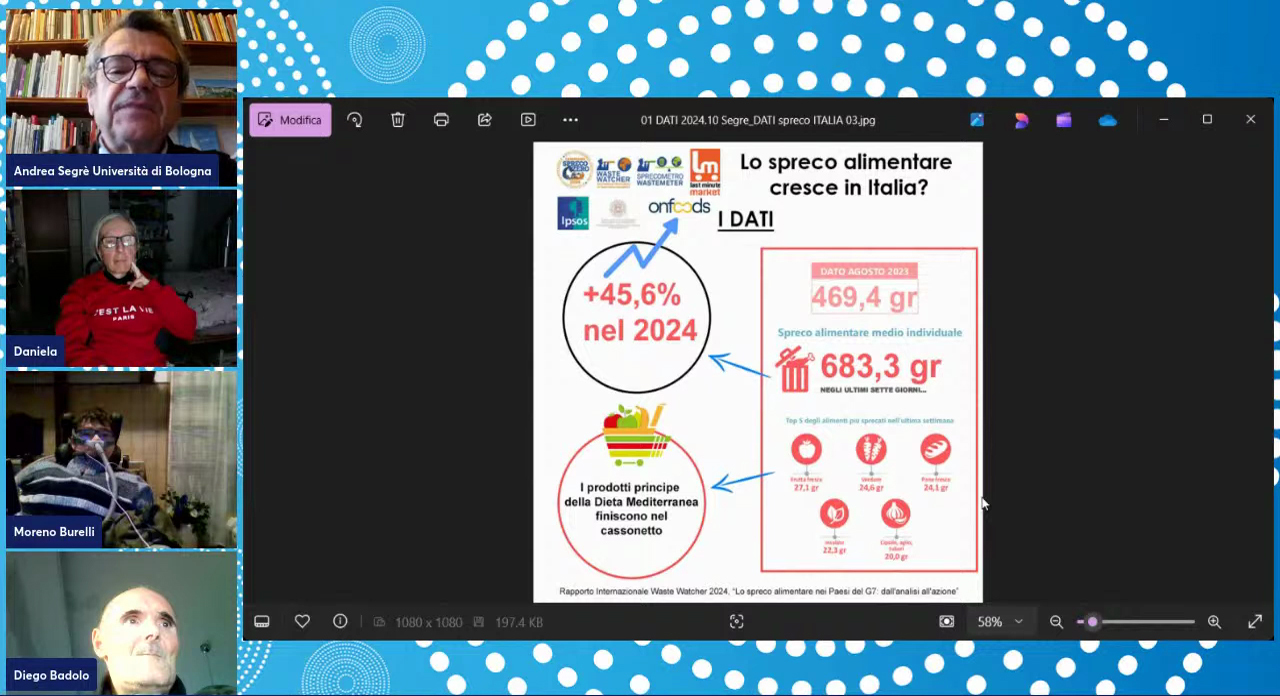Delete the photo using the trash icon
The width and height of the screenshot is (1280, 696).
point(398,120)
